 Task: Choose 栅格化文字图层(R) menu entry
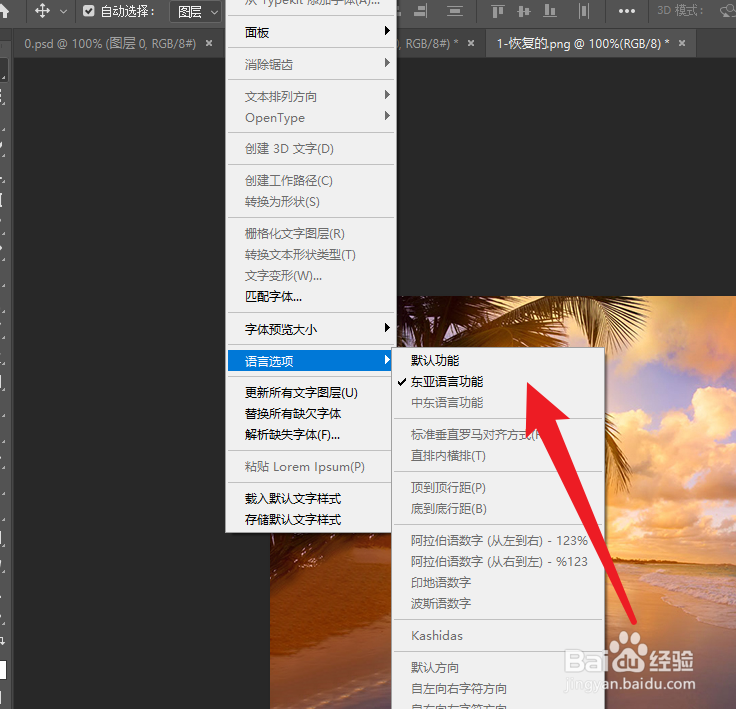(x=310, y=234)
